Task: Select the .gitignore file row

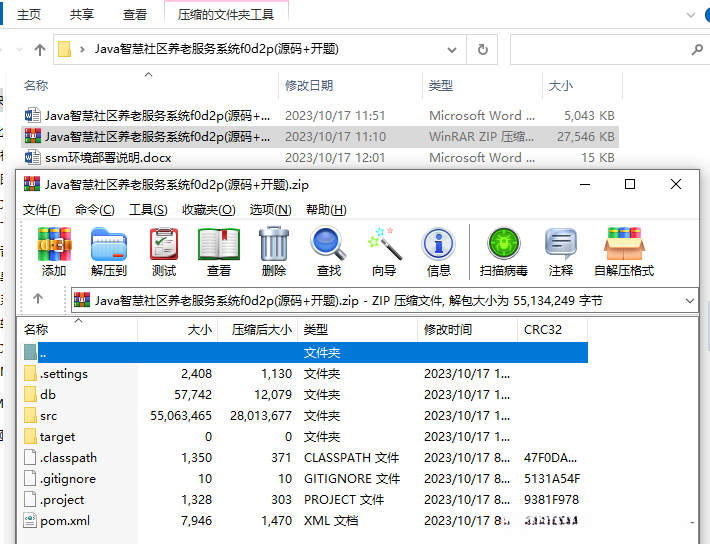Action: [305, 478]
